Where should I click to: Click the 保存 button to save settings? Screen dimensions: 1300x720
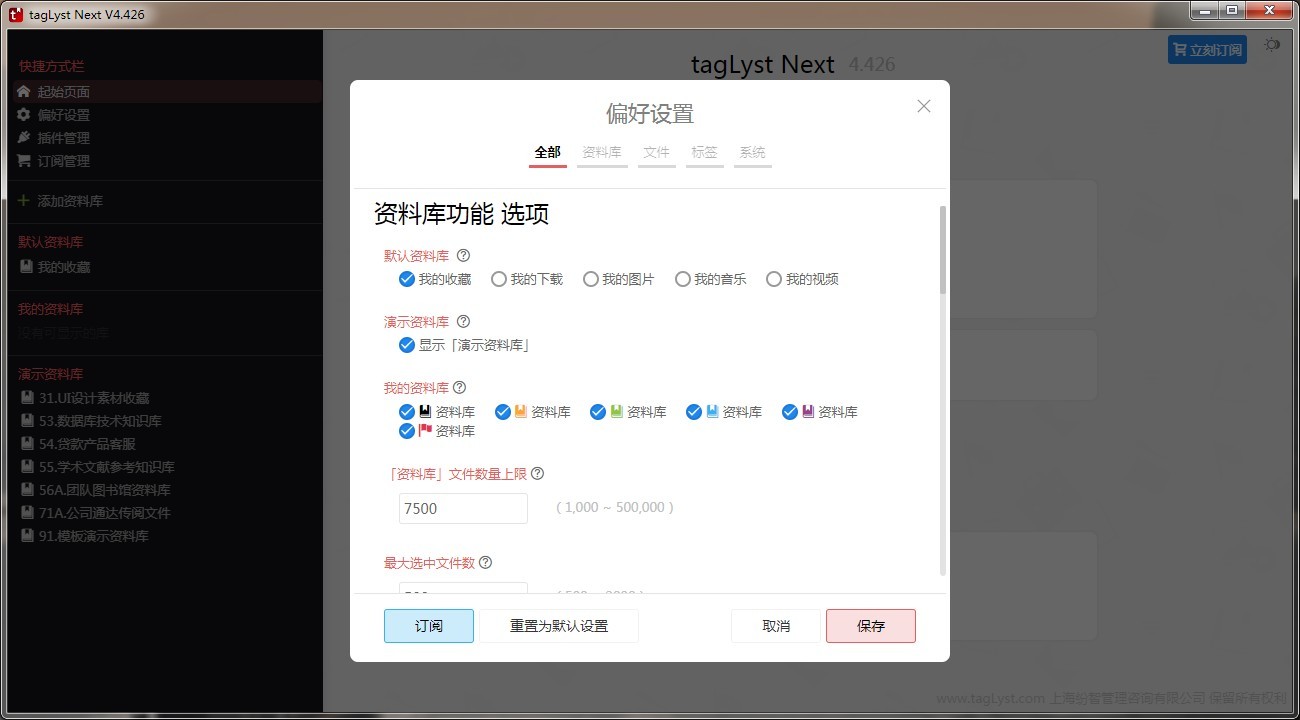870,625
